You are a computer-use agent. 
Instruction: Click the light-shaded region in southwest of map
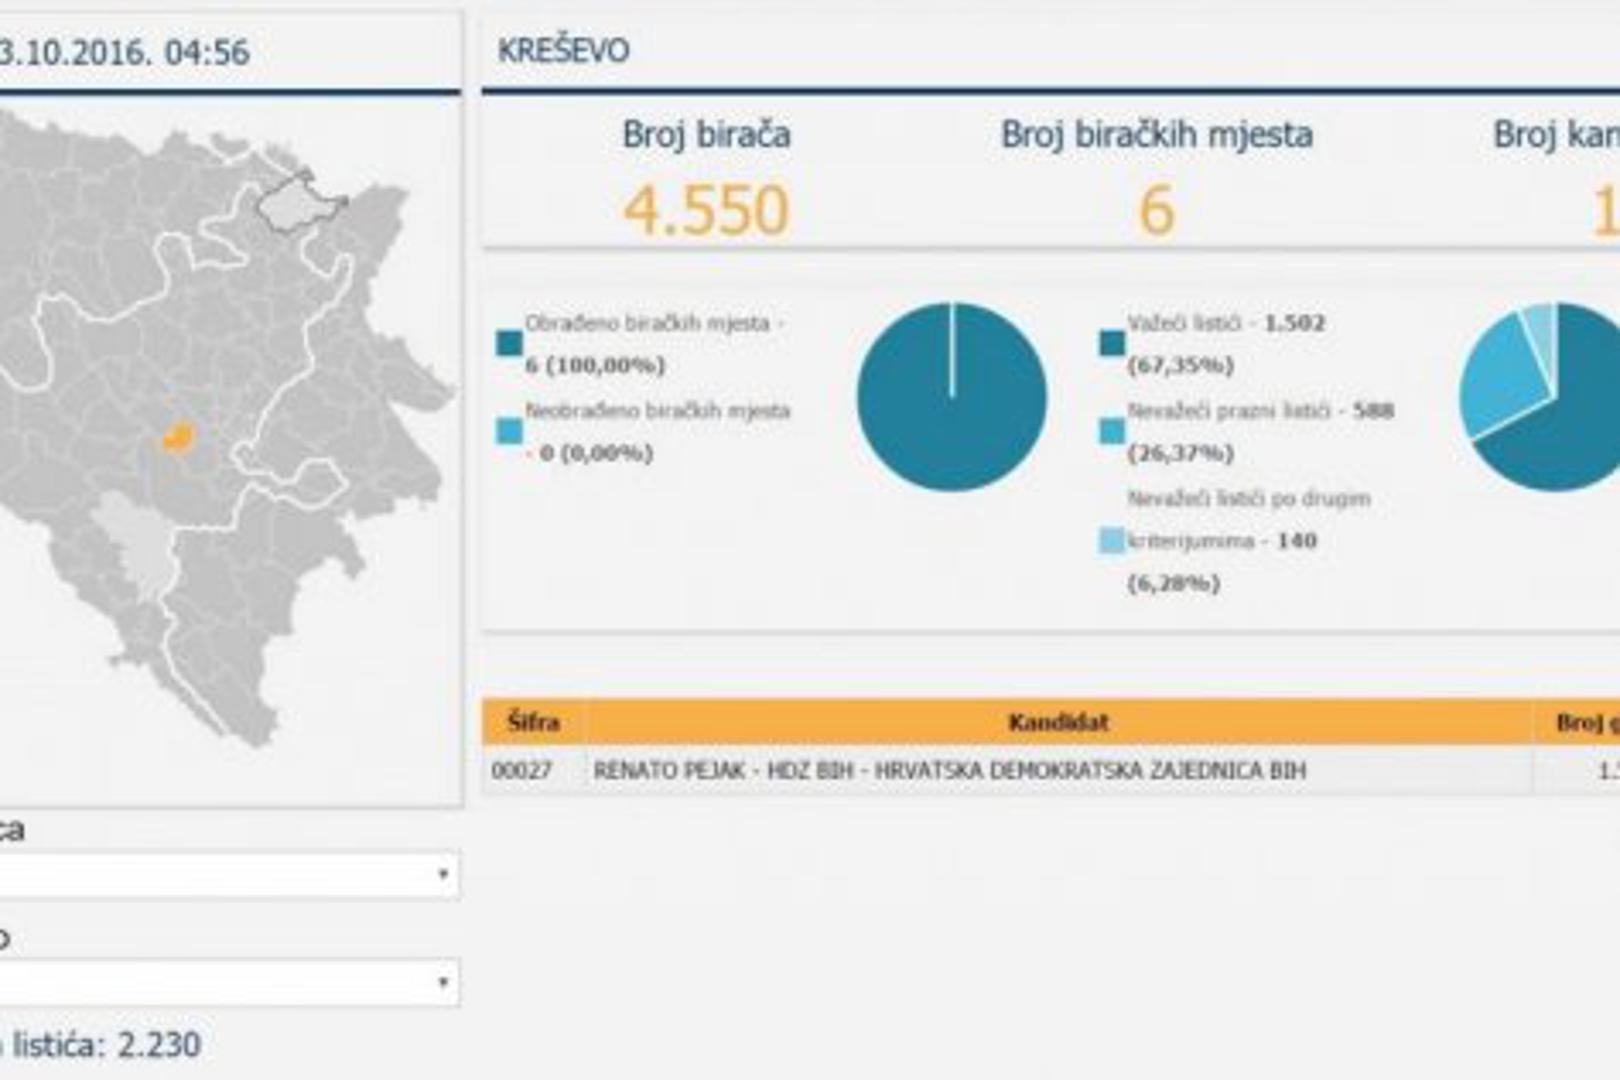click(x=137, y=541)
